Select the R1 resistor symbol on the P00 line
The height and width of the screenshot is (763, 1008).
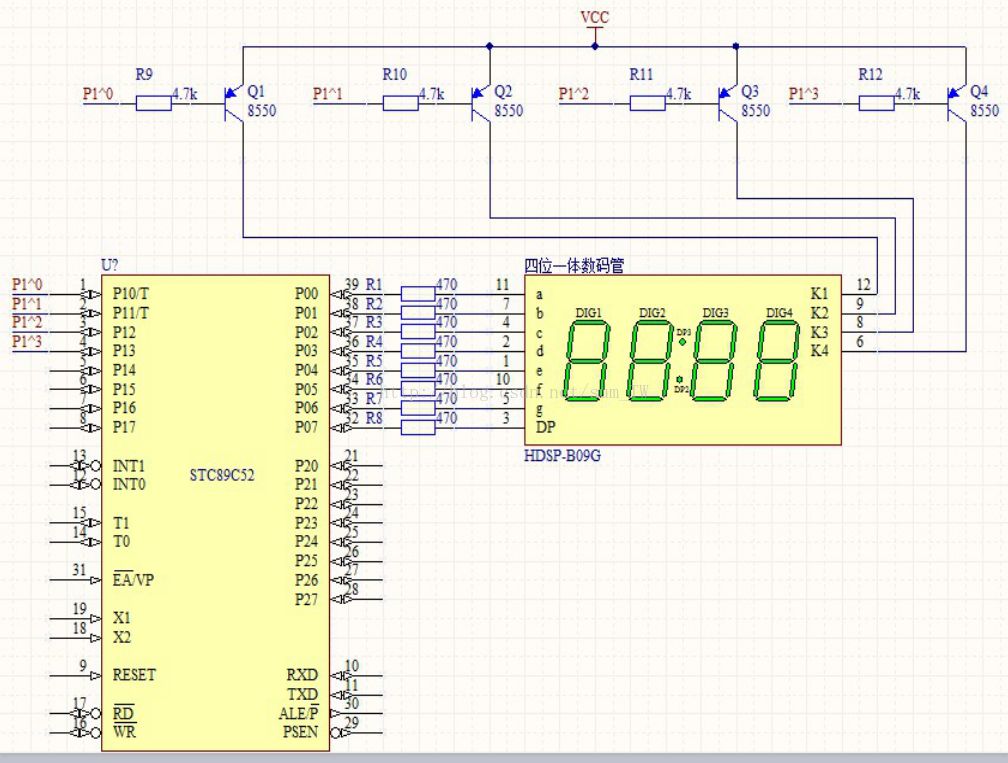[418, 294]
